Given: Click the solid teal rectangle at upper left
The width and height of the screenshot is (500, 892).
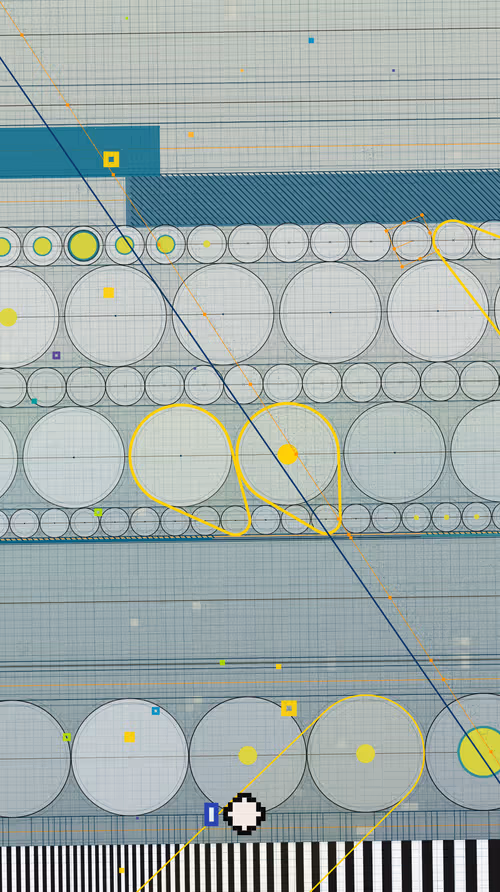Looking at the screenshot, I should tap(80, 151).
